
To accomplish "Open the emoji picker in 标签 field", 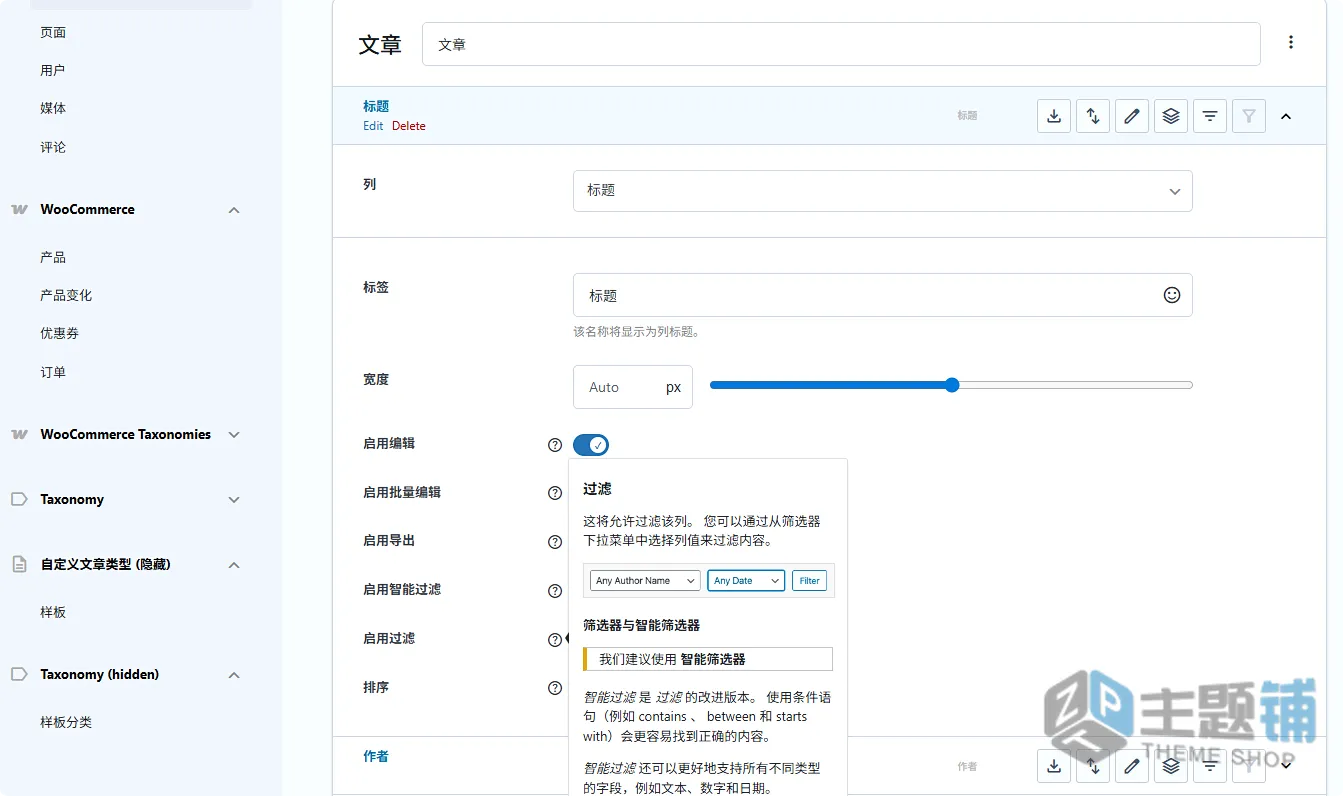I will pyautogui.click(x=1172, y=295).
